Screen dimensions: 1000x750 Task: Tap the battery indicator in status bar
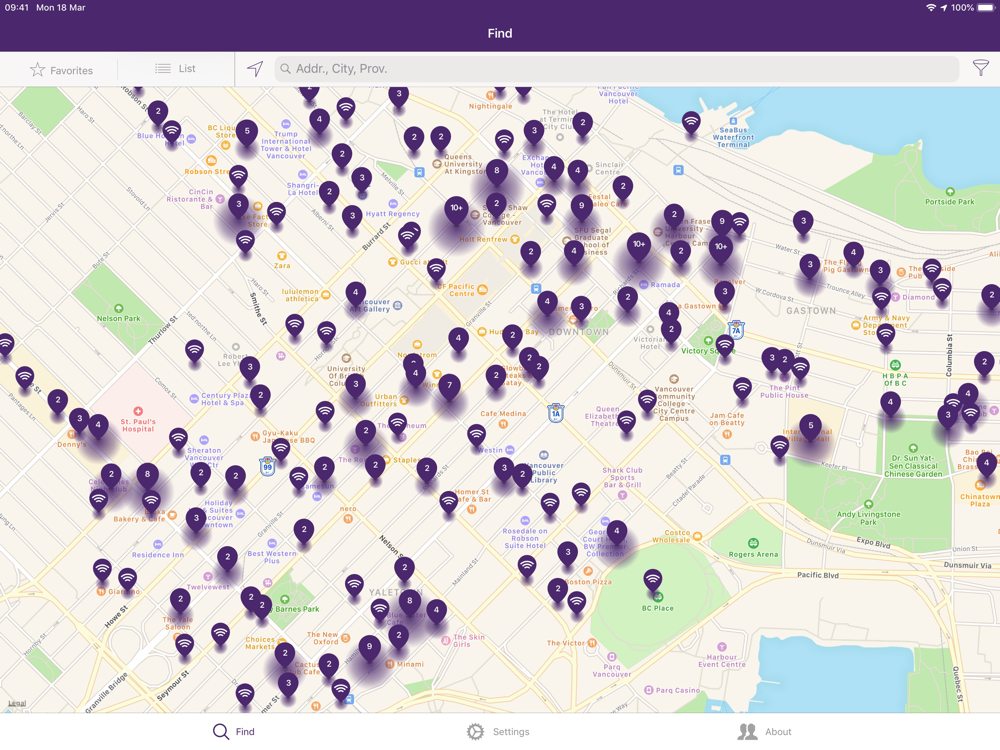[x=987, y=8]
